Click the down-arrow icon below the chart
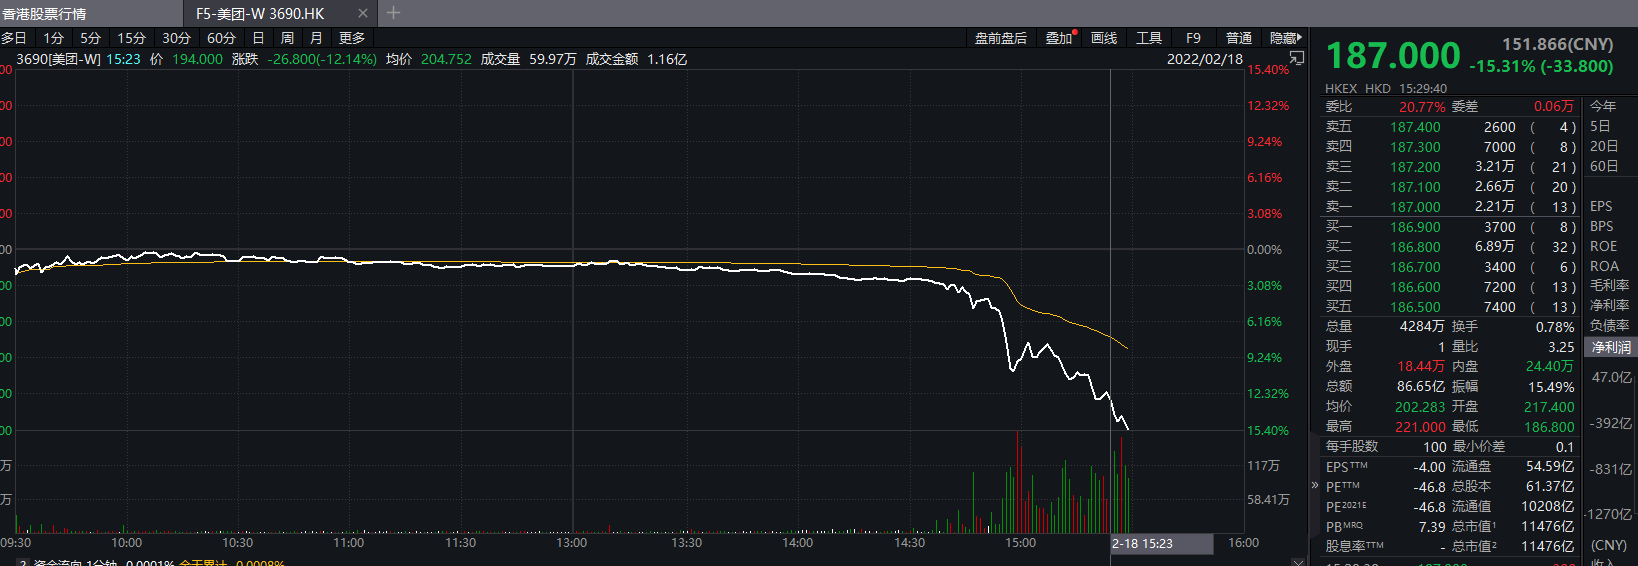Screen dimensions: 1638x566 (1297, 561)
